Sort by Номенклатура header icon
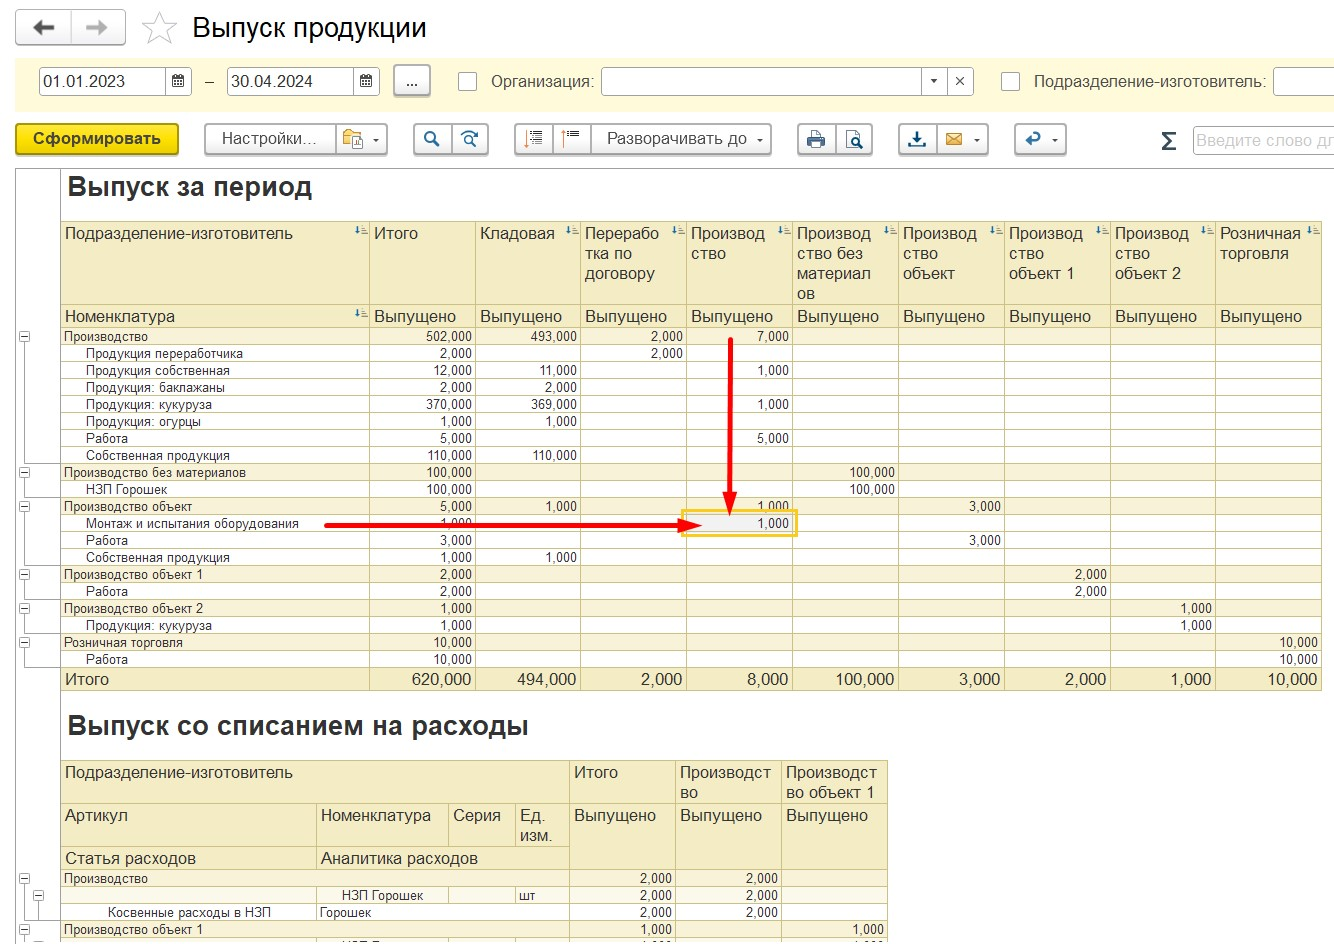This screenshot has width=1334, height=944. tap(361, 314)
